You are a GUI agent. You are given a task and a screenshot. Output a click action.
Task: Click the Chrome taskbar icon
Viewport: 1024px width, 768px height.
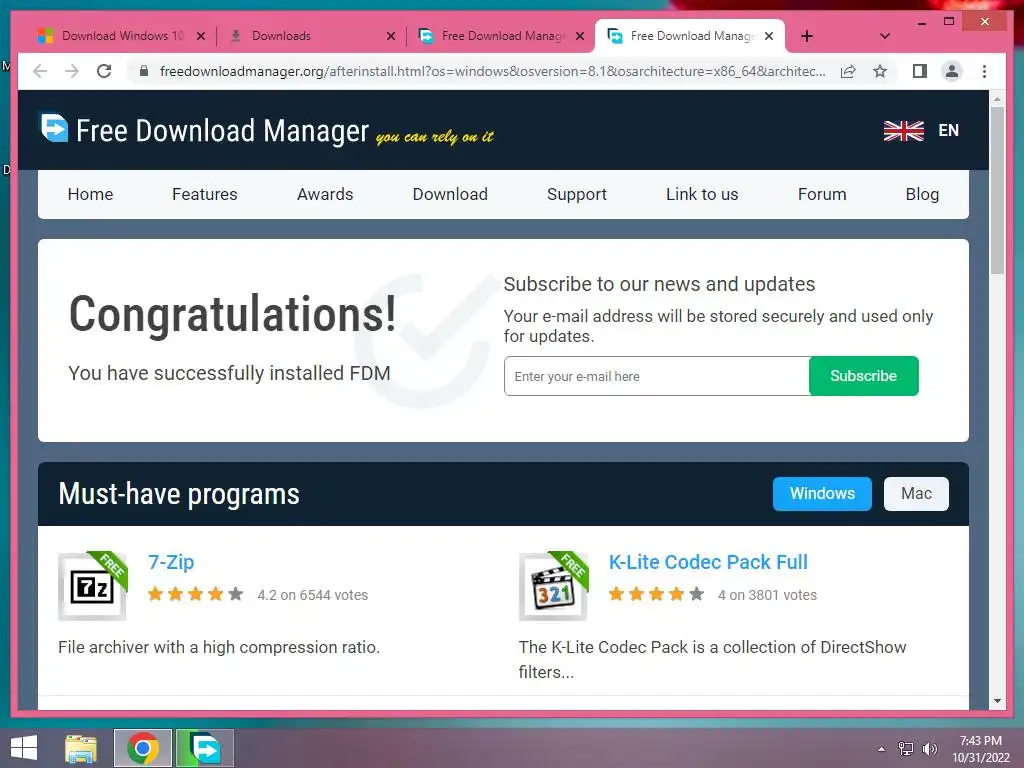tap(143, 748)
